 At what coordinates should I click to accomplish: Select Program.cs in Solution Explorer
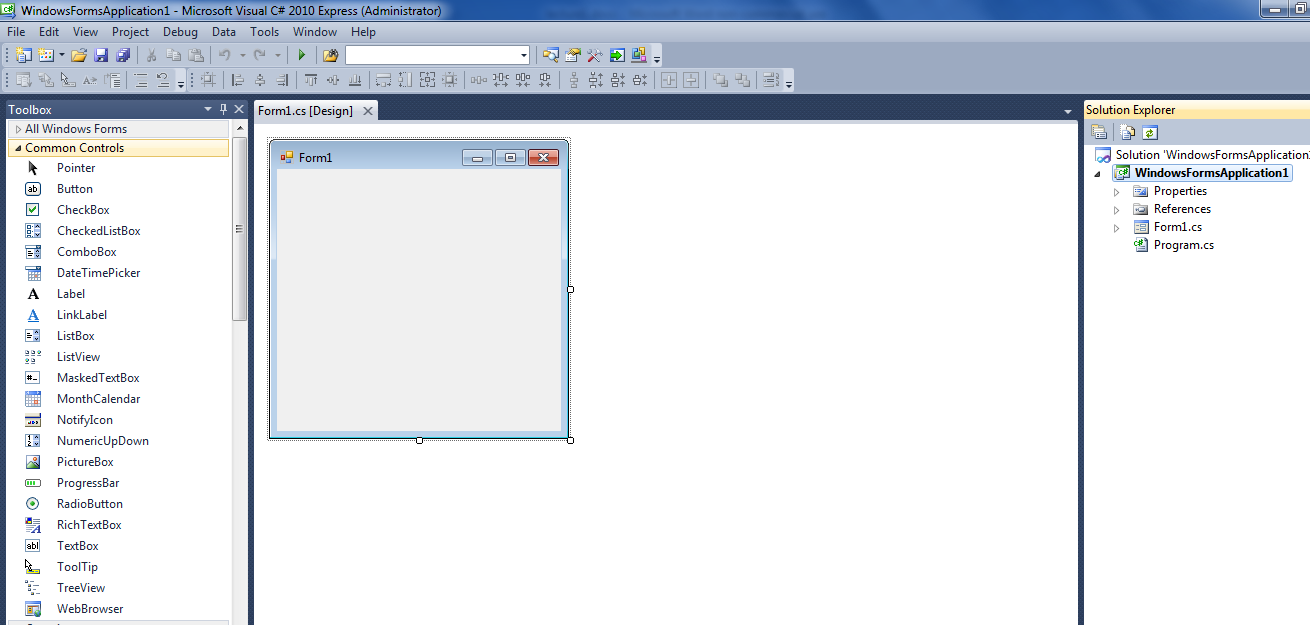tap(1184, 245)
